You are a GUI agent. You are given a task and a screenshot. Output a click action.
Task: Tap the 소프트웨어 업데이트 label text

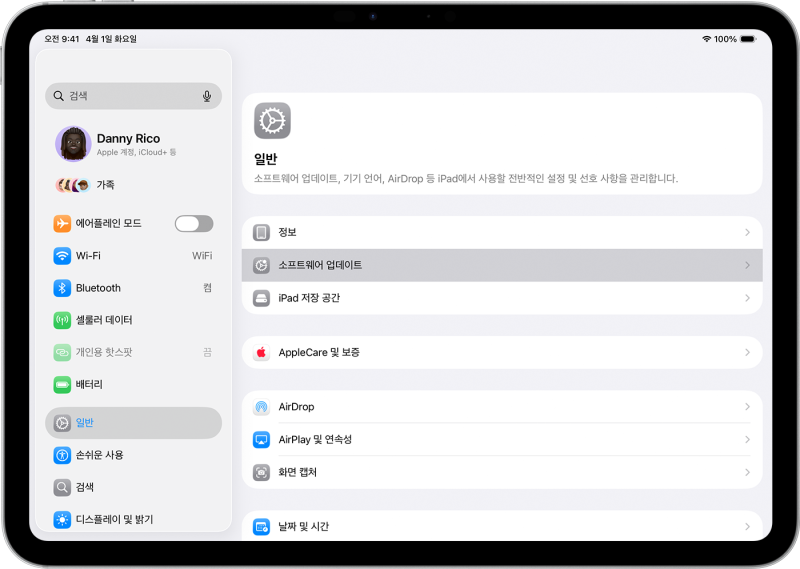320,265
